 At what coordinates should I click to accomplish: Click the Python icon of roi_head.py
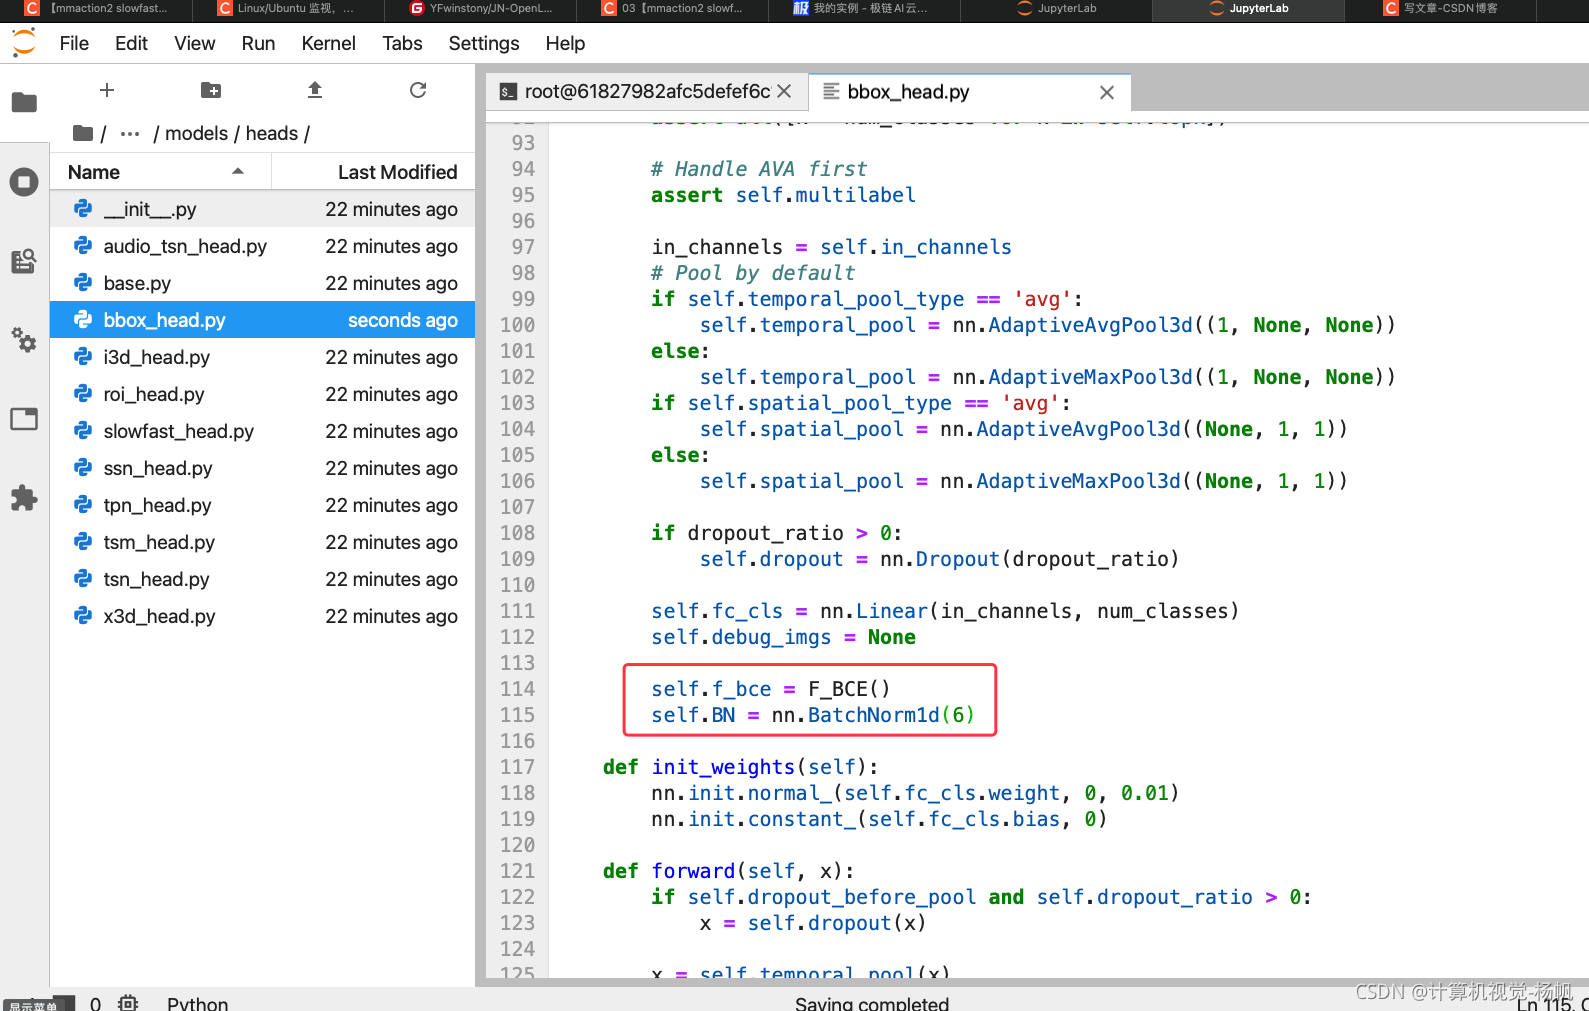83,394
